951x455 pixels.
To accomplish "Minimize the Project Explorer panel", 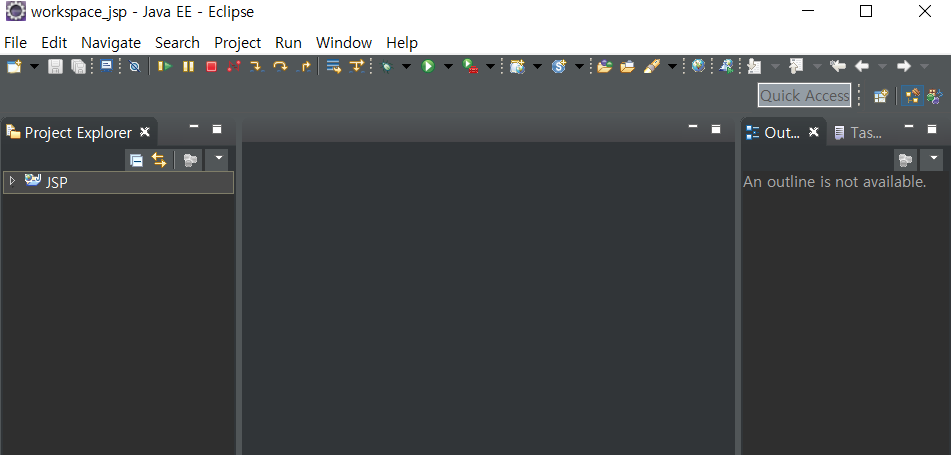I will pos(194,127).
